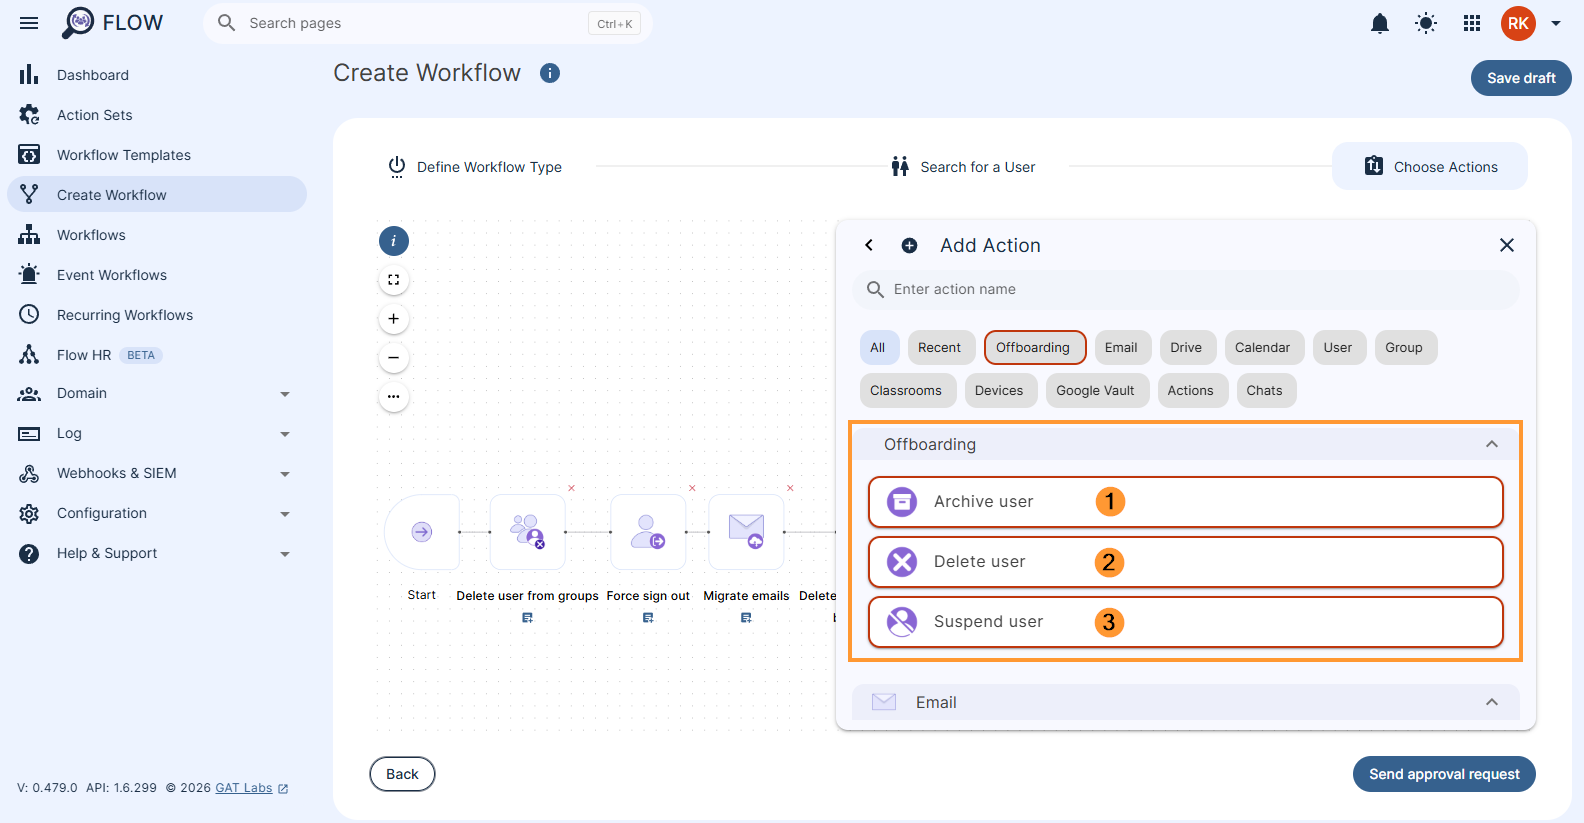Select the Drive filter chip

pyautogui.click(x=1186, y=348)
